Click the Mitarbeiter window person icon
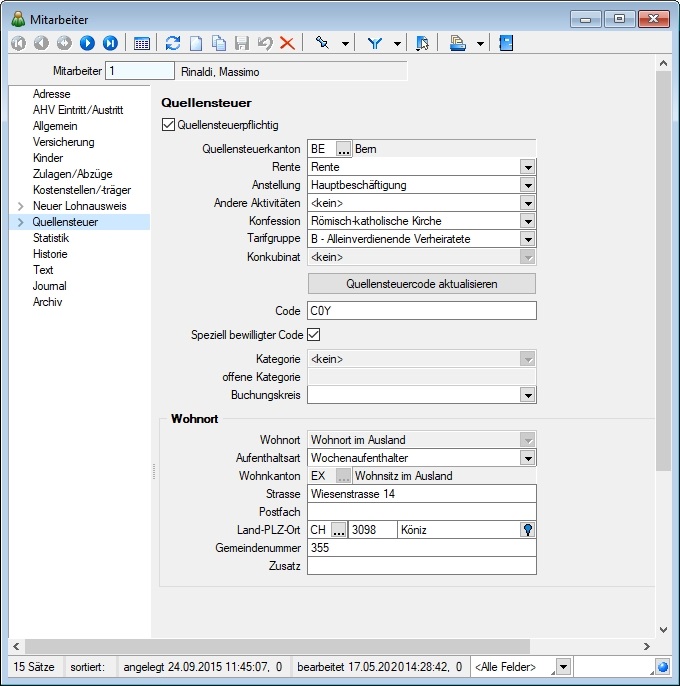Screen dimensions: 680x686 [18, 19]
